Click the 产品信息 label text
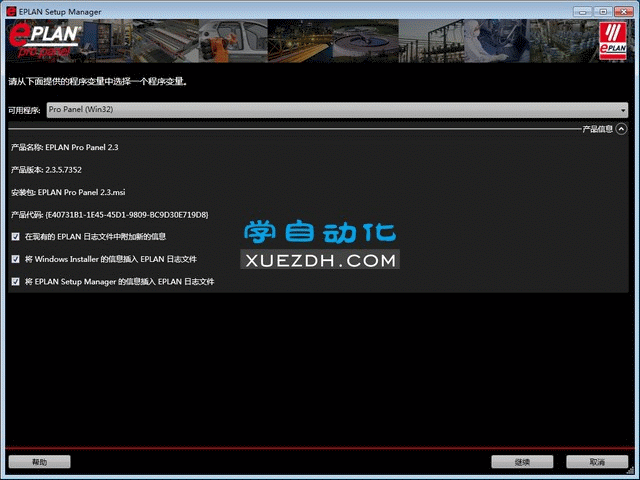 click(597, 129)
